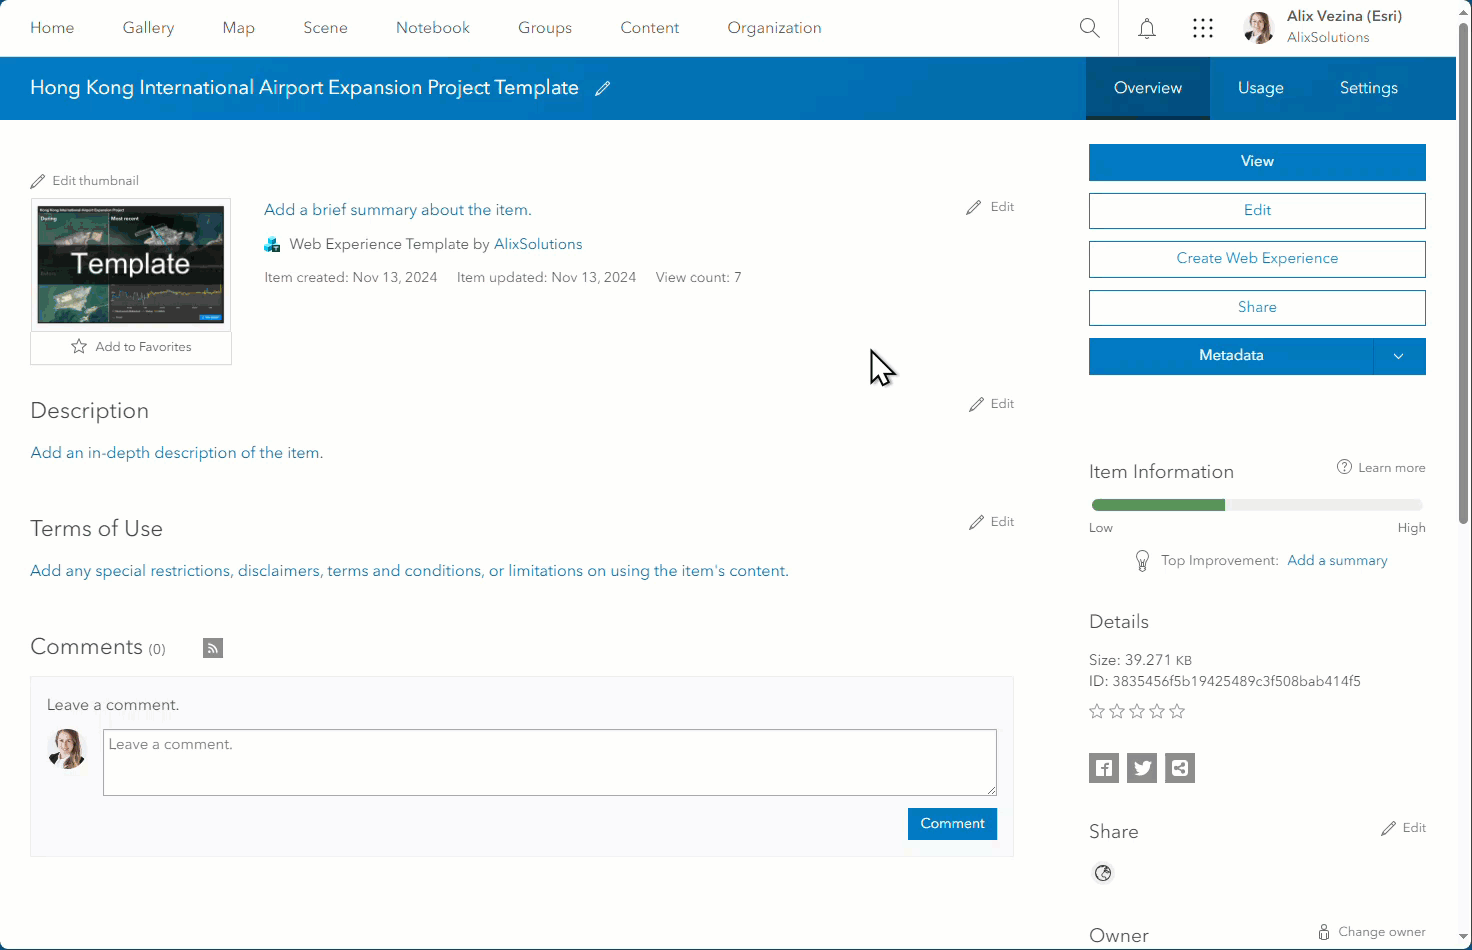The image size is (1472, 950).
Task: Edit the Terms of Use section
Action: 992,522
